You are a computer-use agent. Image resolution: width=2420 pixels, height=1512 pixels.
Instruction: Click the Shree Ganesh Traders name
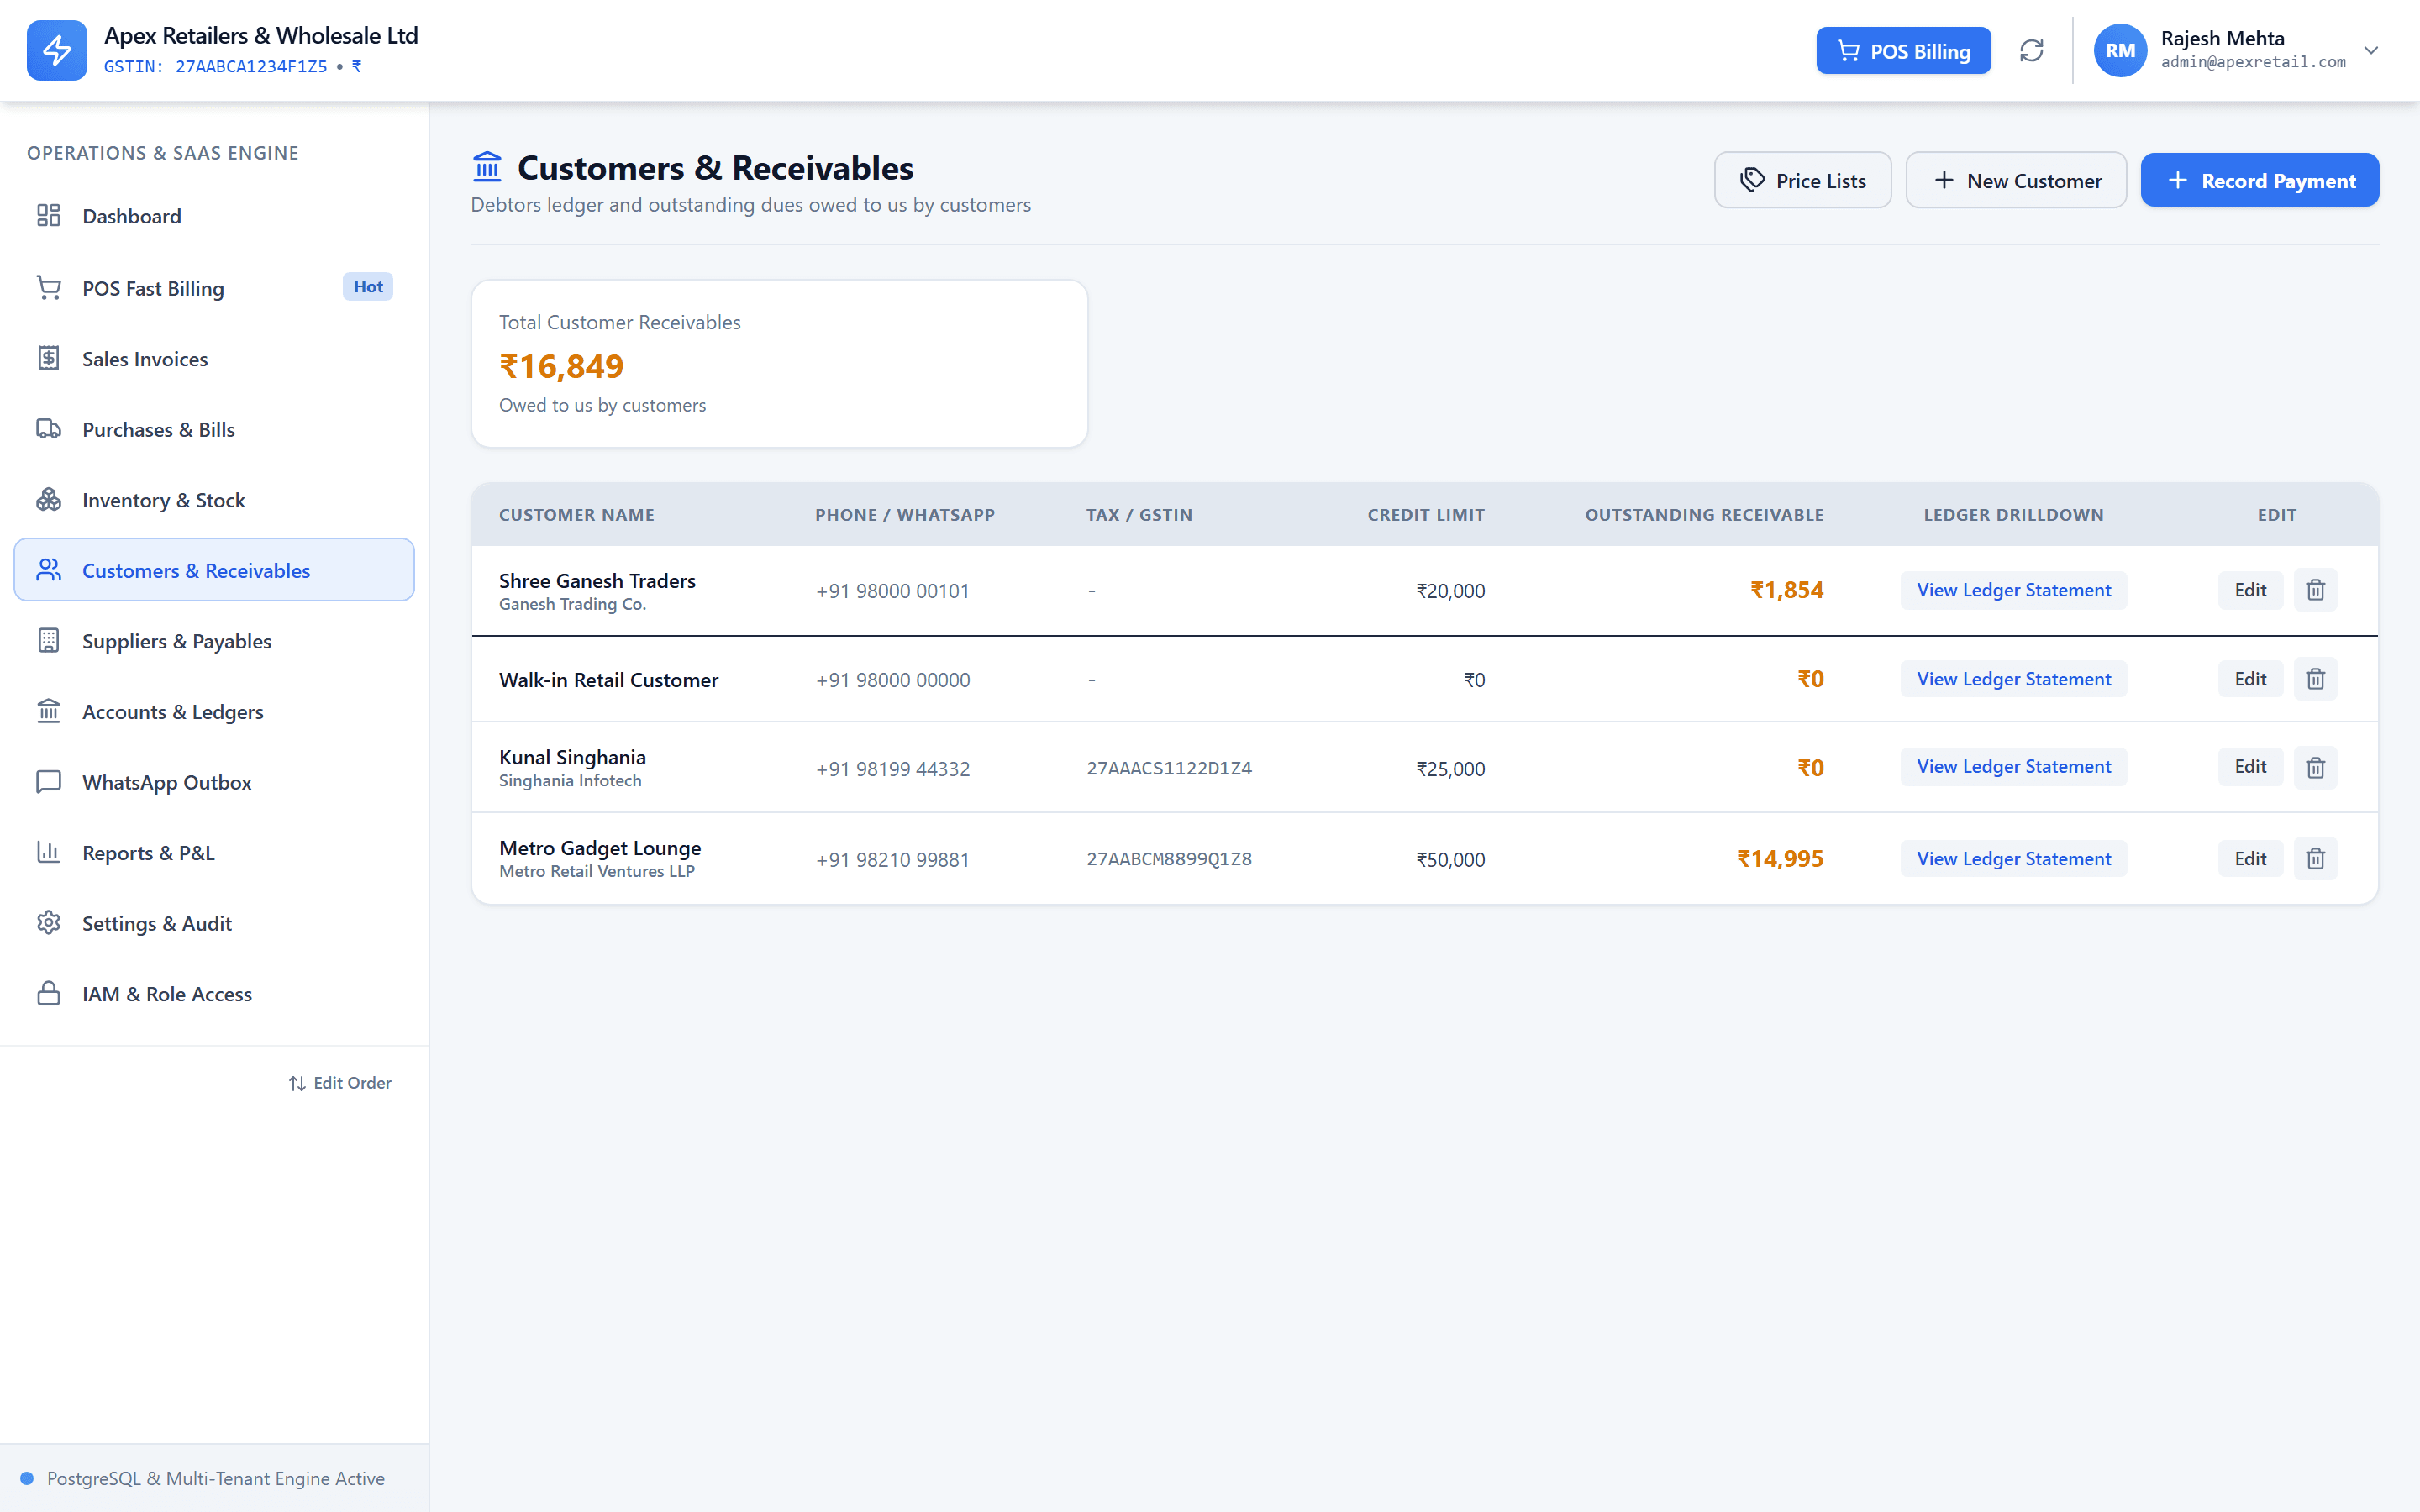(597, 580)
